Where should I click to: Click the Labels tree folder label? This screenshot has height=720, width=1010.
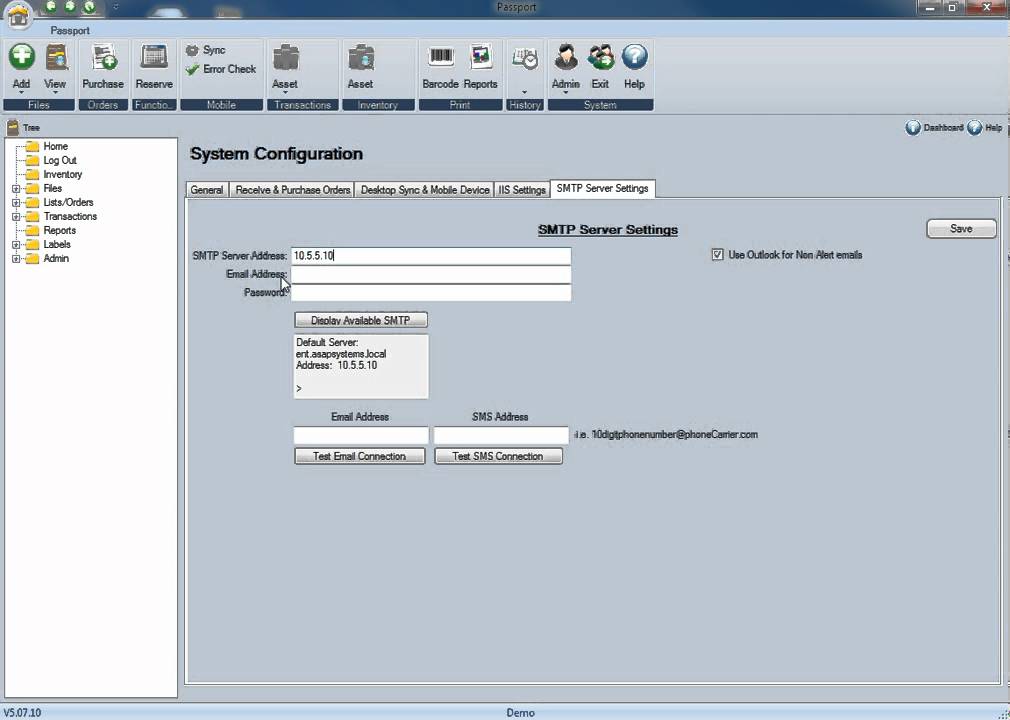pos(57,245)
